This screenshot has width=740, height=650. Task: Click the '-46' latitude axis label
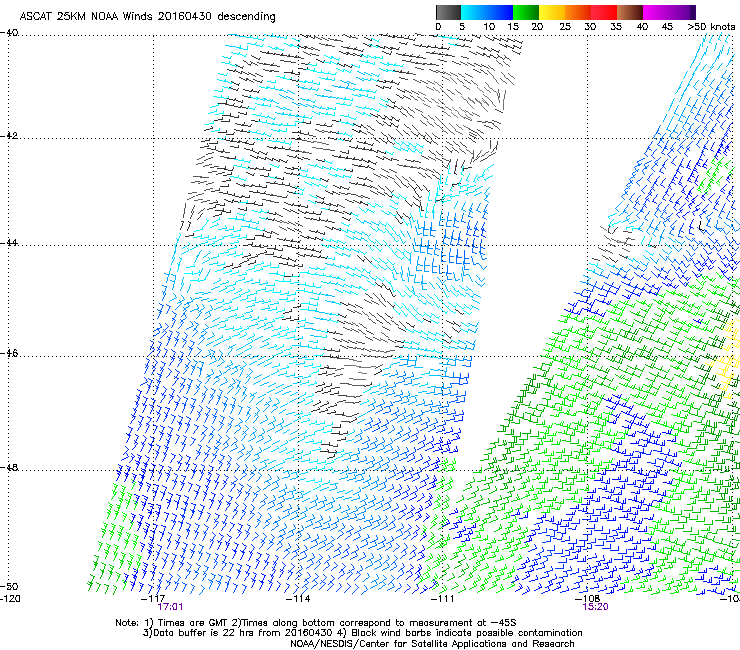click(x=9, y=353)
